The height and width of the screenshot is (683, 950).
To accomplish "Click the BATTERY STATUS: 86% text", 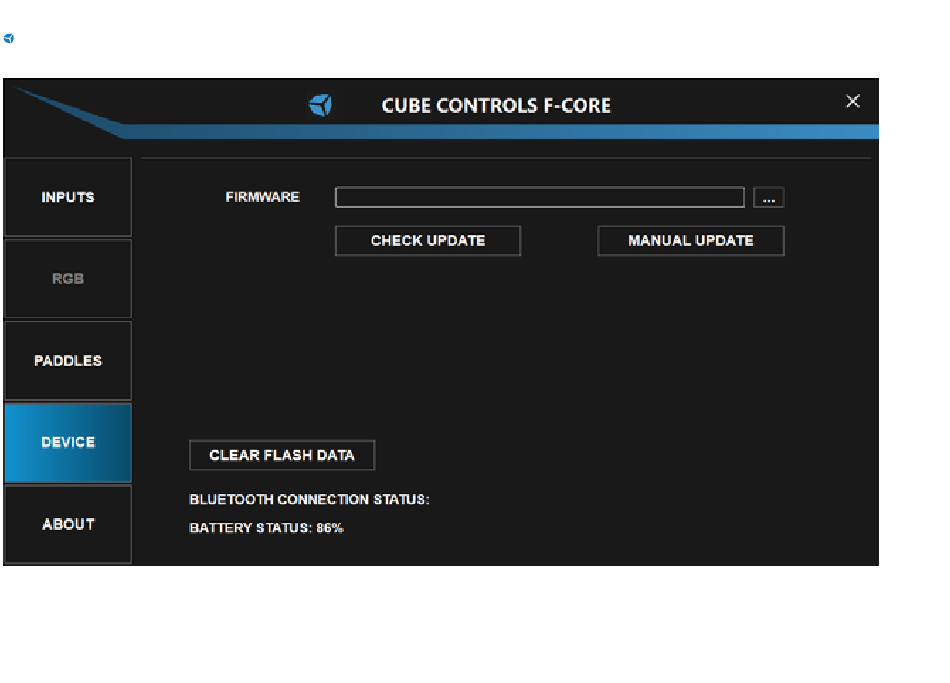I will click(x=266, y=528).
